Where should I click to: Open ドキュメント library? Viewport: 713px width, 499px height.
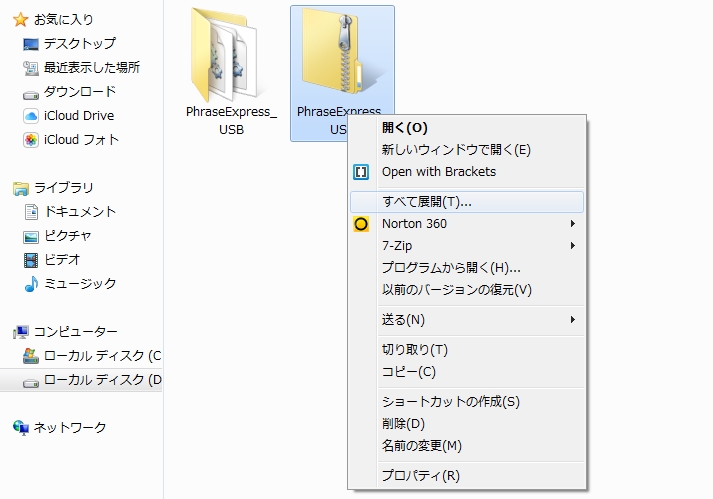tap(80, 212)
